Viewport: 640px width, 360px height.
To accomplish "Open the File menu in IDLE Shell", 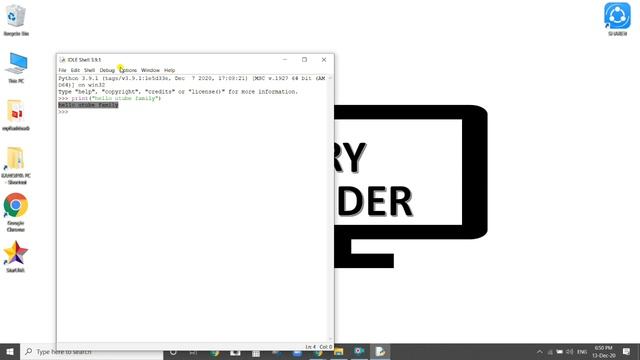I will pyautogui.click(x=62, y=70).
